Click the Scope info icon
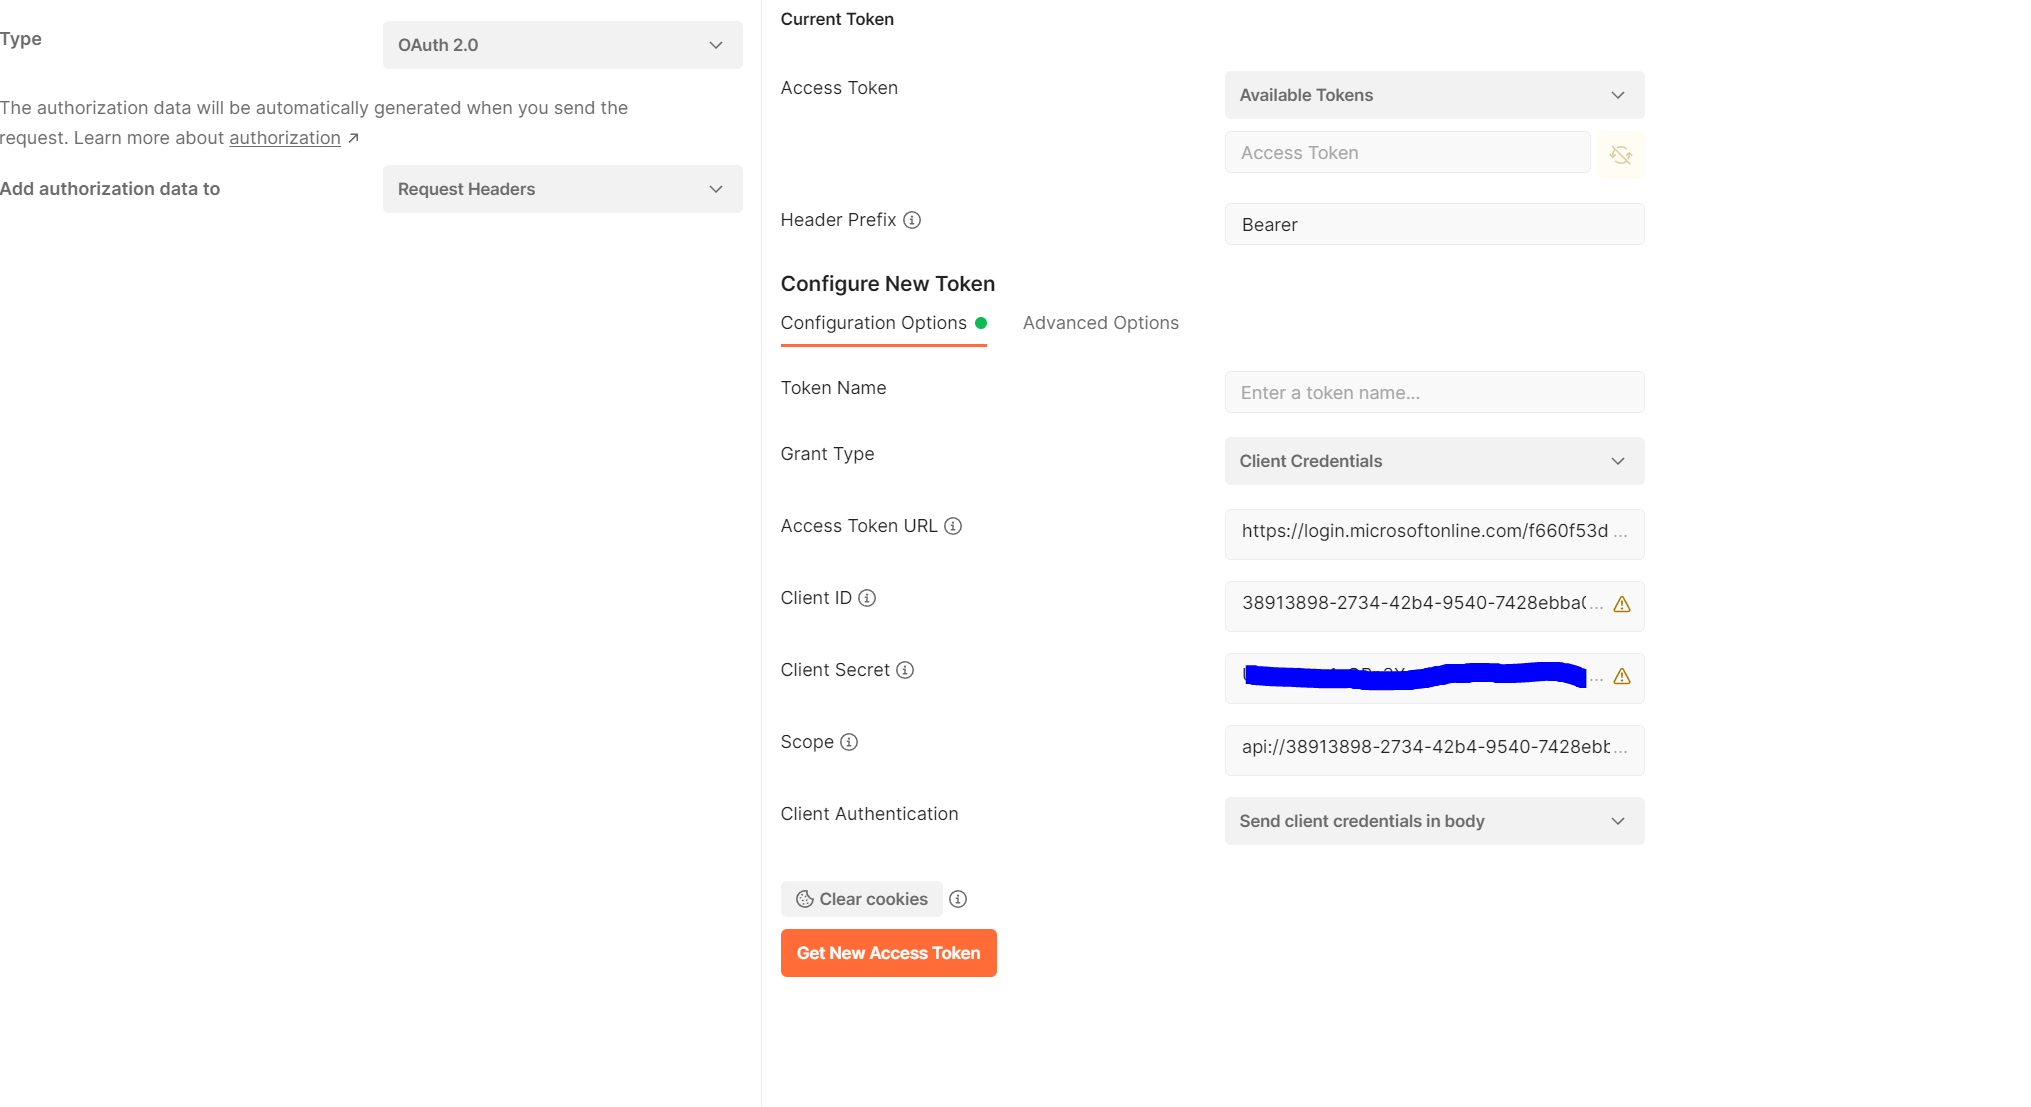The width and height of the screenshot is (2031, 1107). coord(849,742)
